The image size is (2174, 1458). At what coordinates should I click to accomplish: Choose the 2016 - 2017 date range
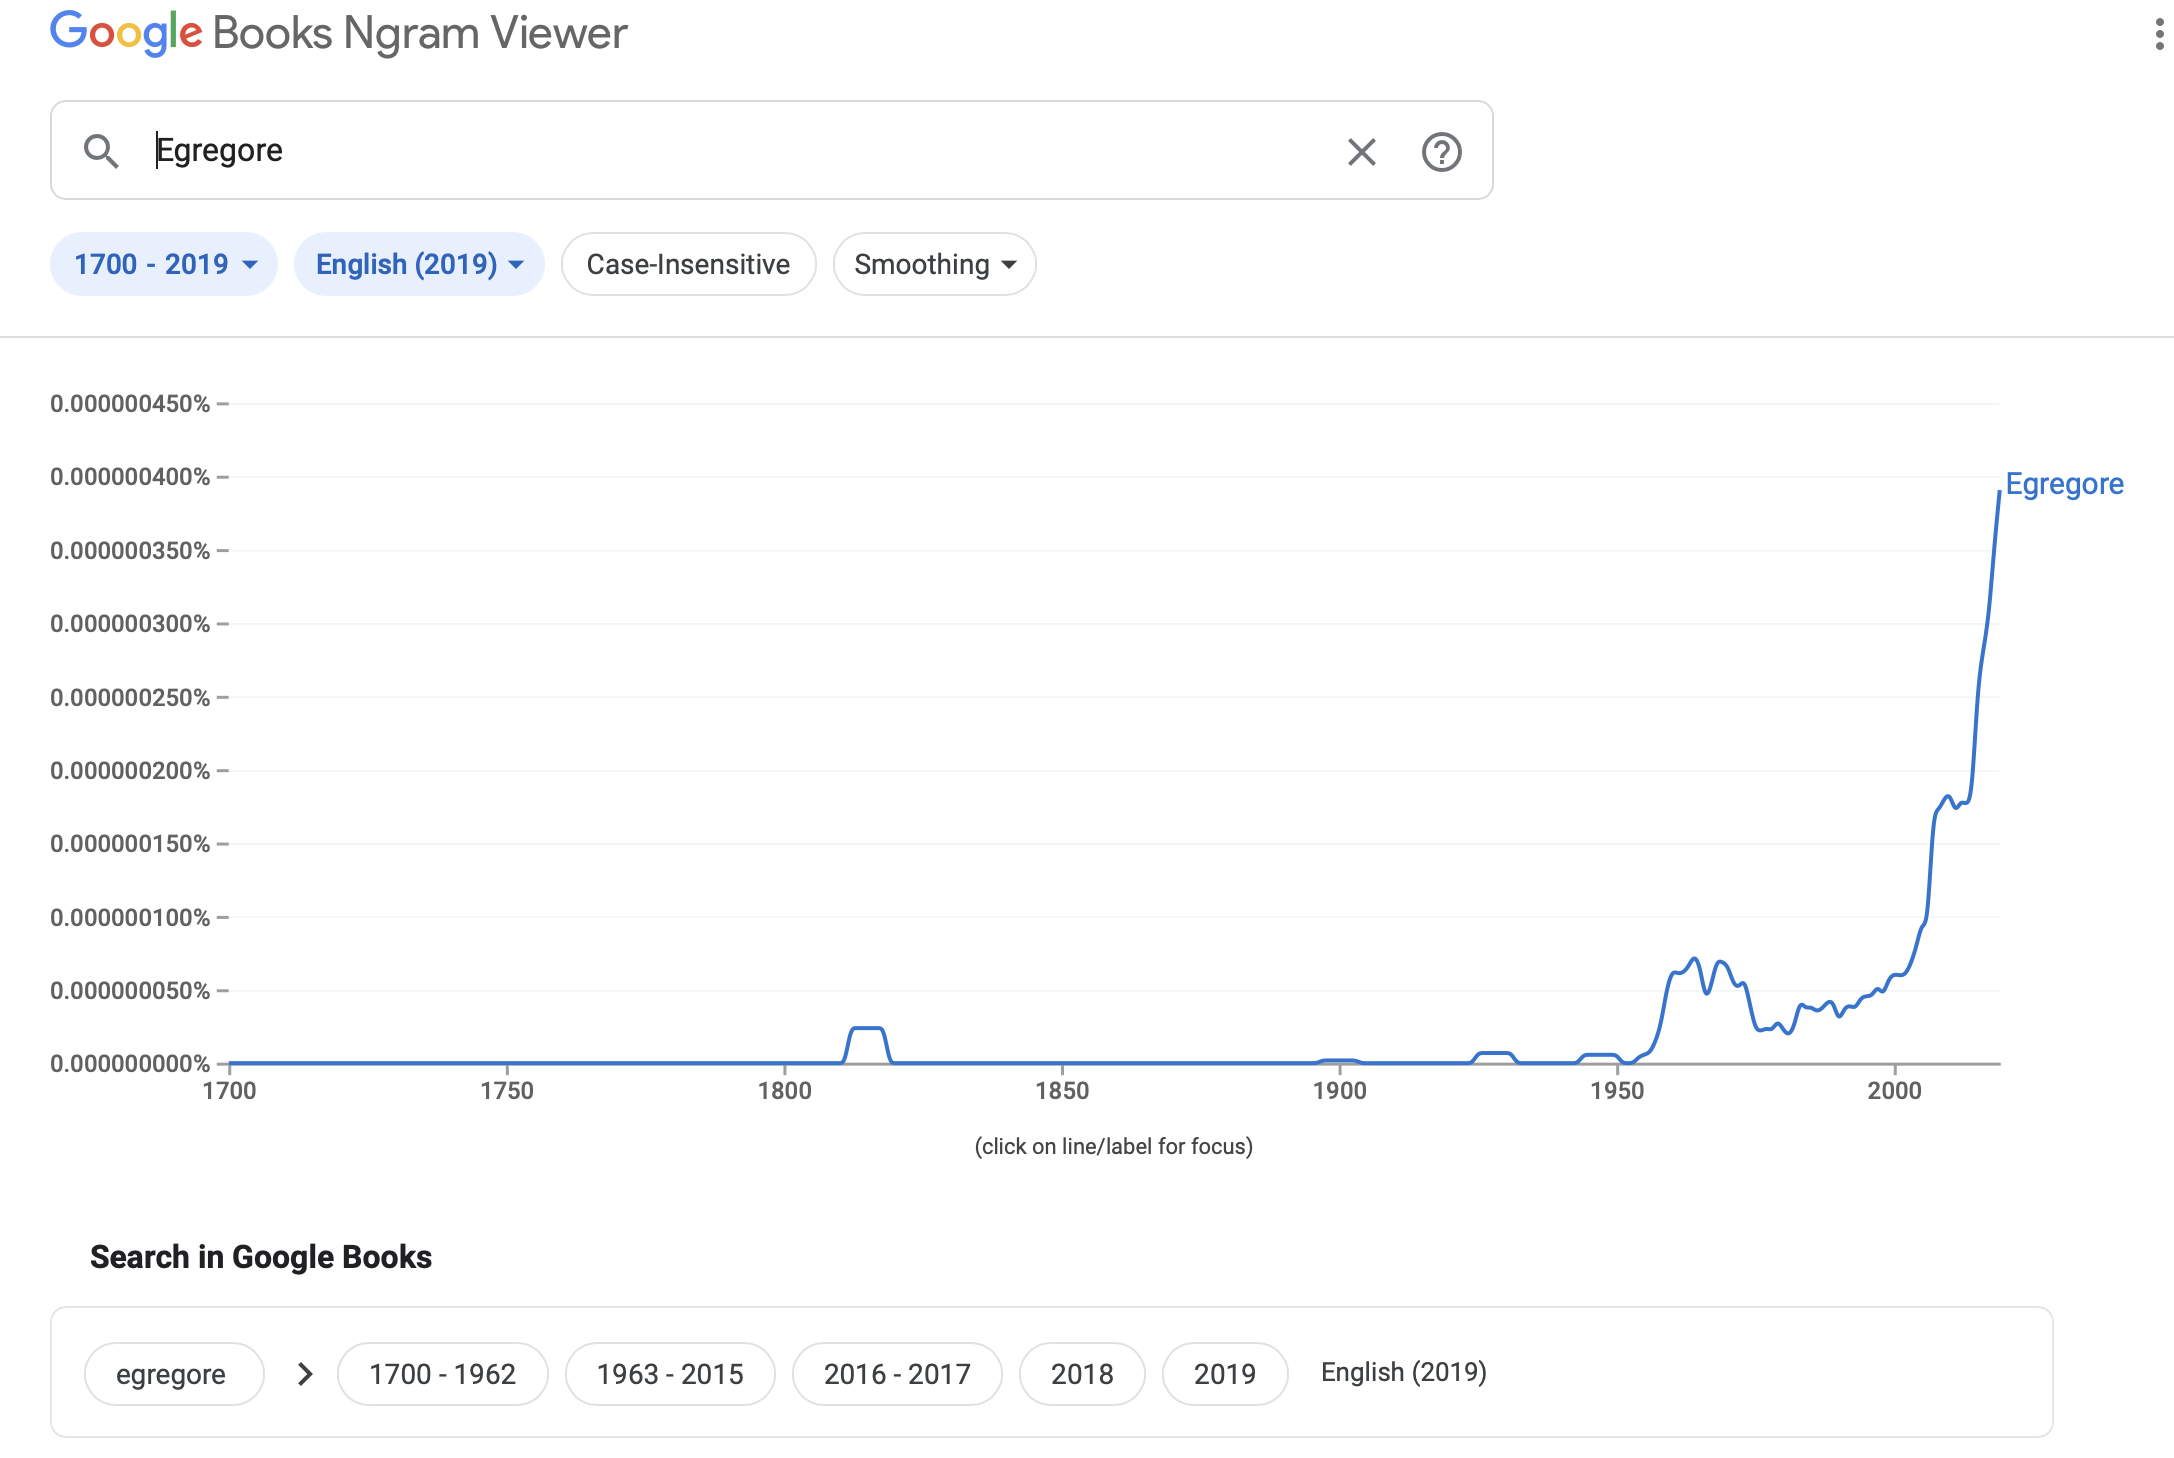click(x=897, y=1374)
